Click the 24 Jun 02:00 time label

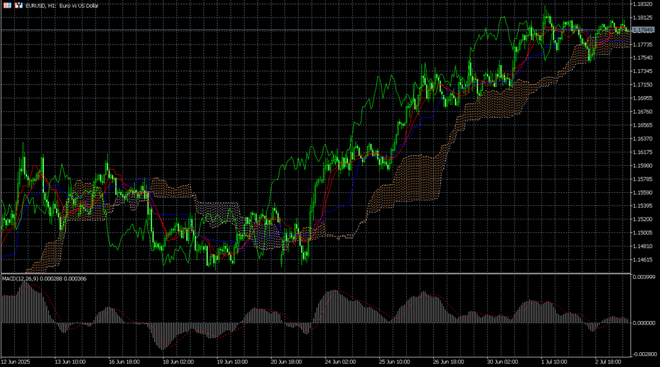coord(340,362)
